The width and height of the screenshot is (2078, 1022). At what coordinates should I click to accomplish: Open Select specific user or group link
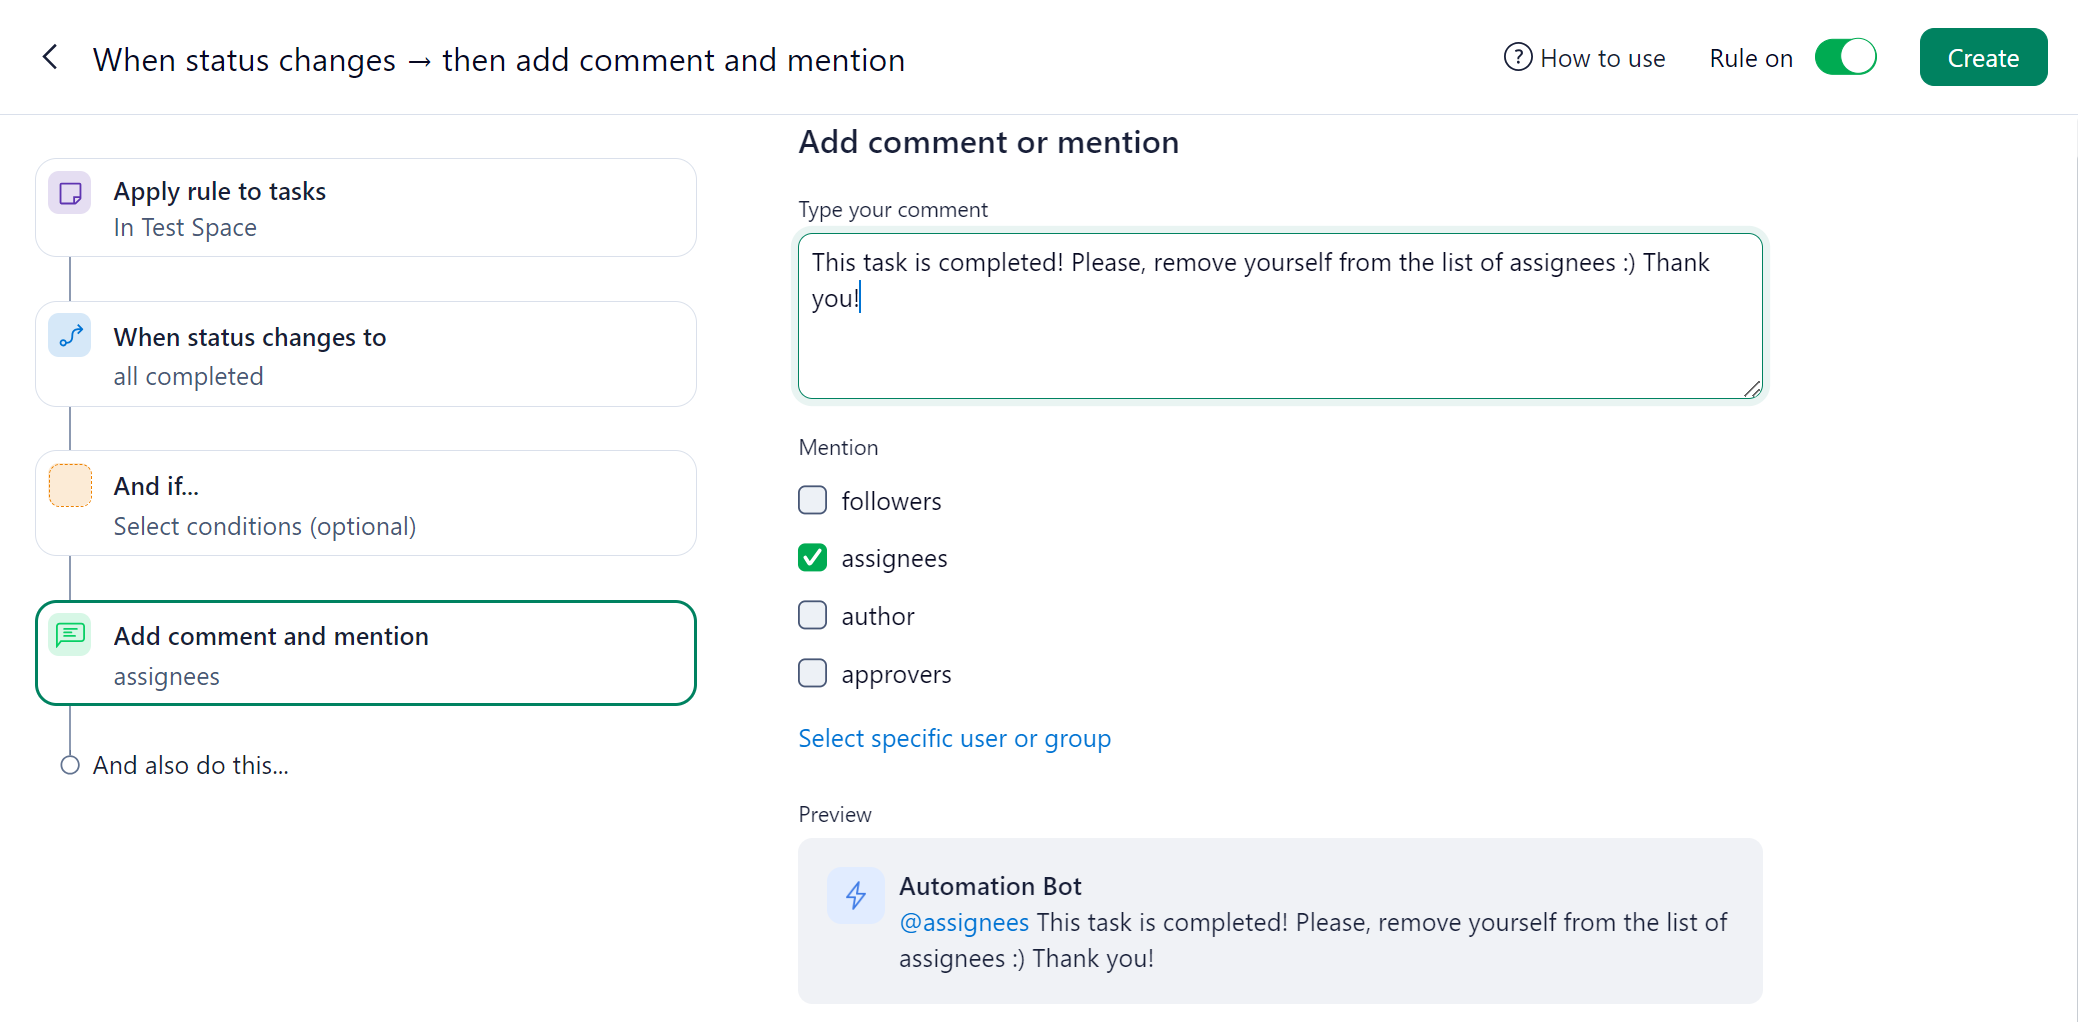954,739
